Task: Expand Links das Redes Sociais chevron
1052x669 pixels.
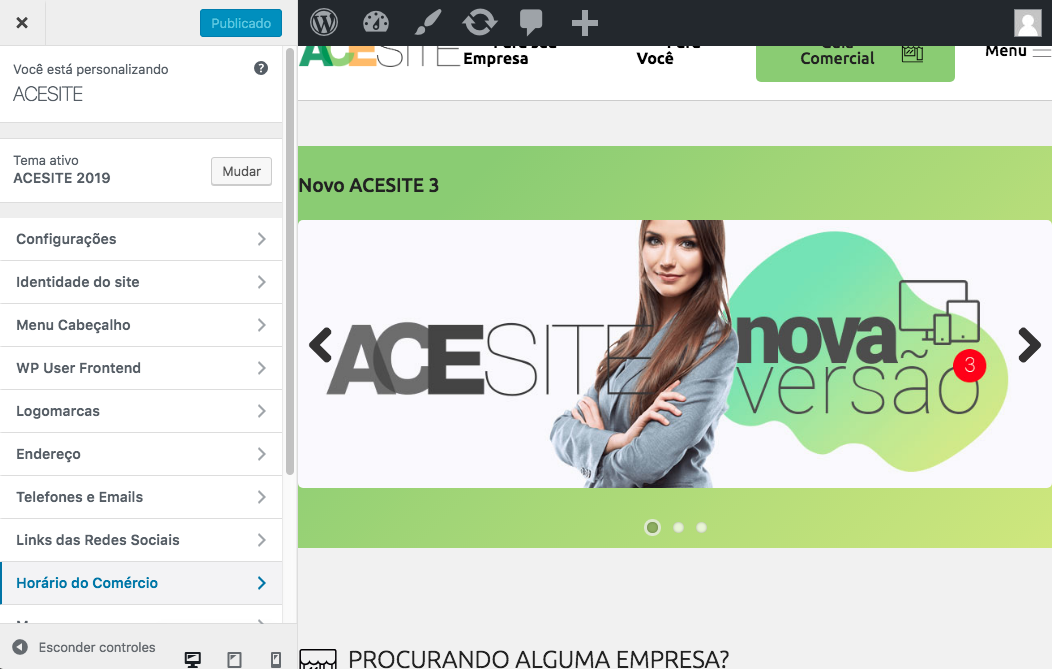Action: (x=262, y=540)
